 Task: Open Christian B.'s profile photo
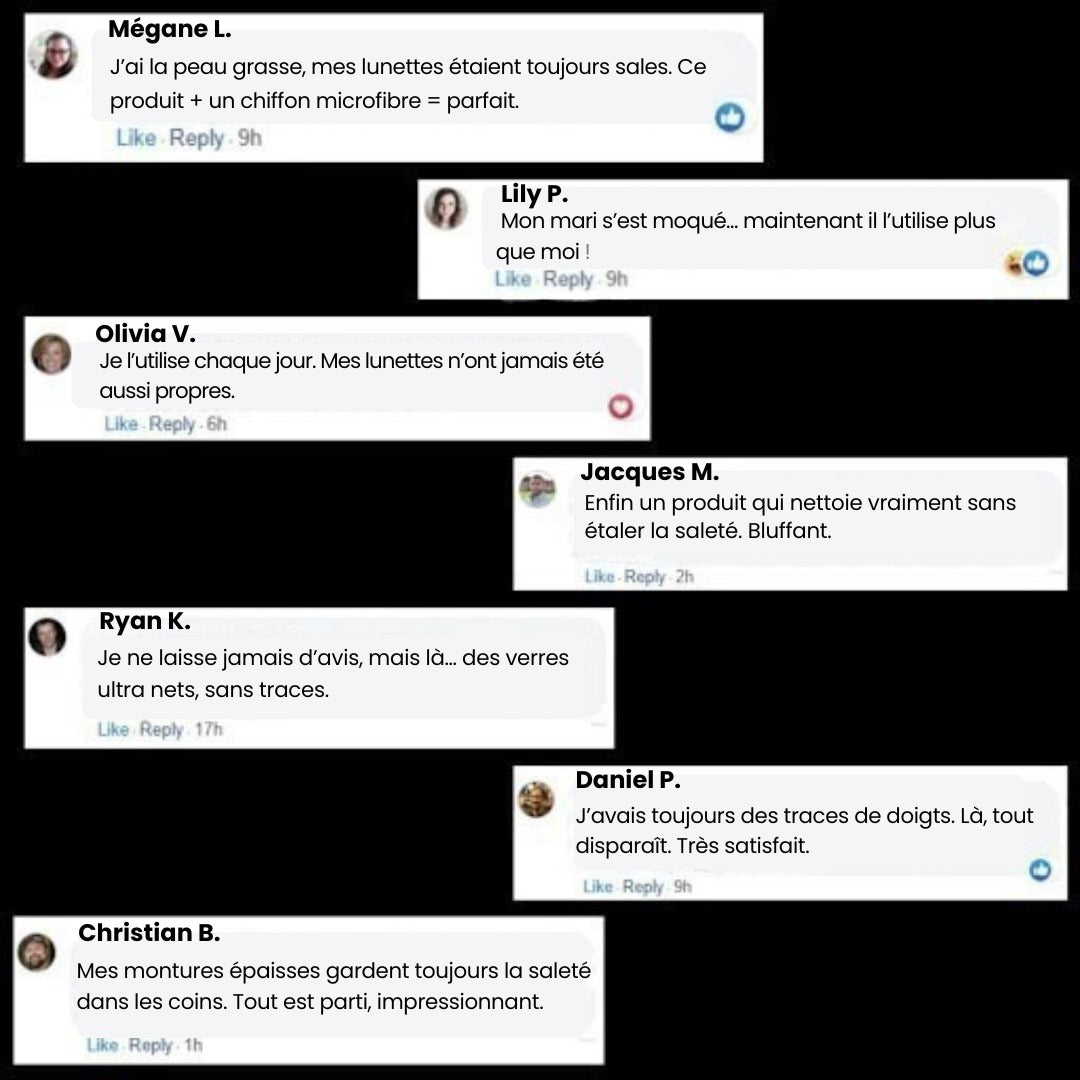pyautogui.click(x=37, y=953)
